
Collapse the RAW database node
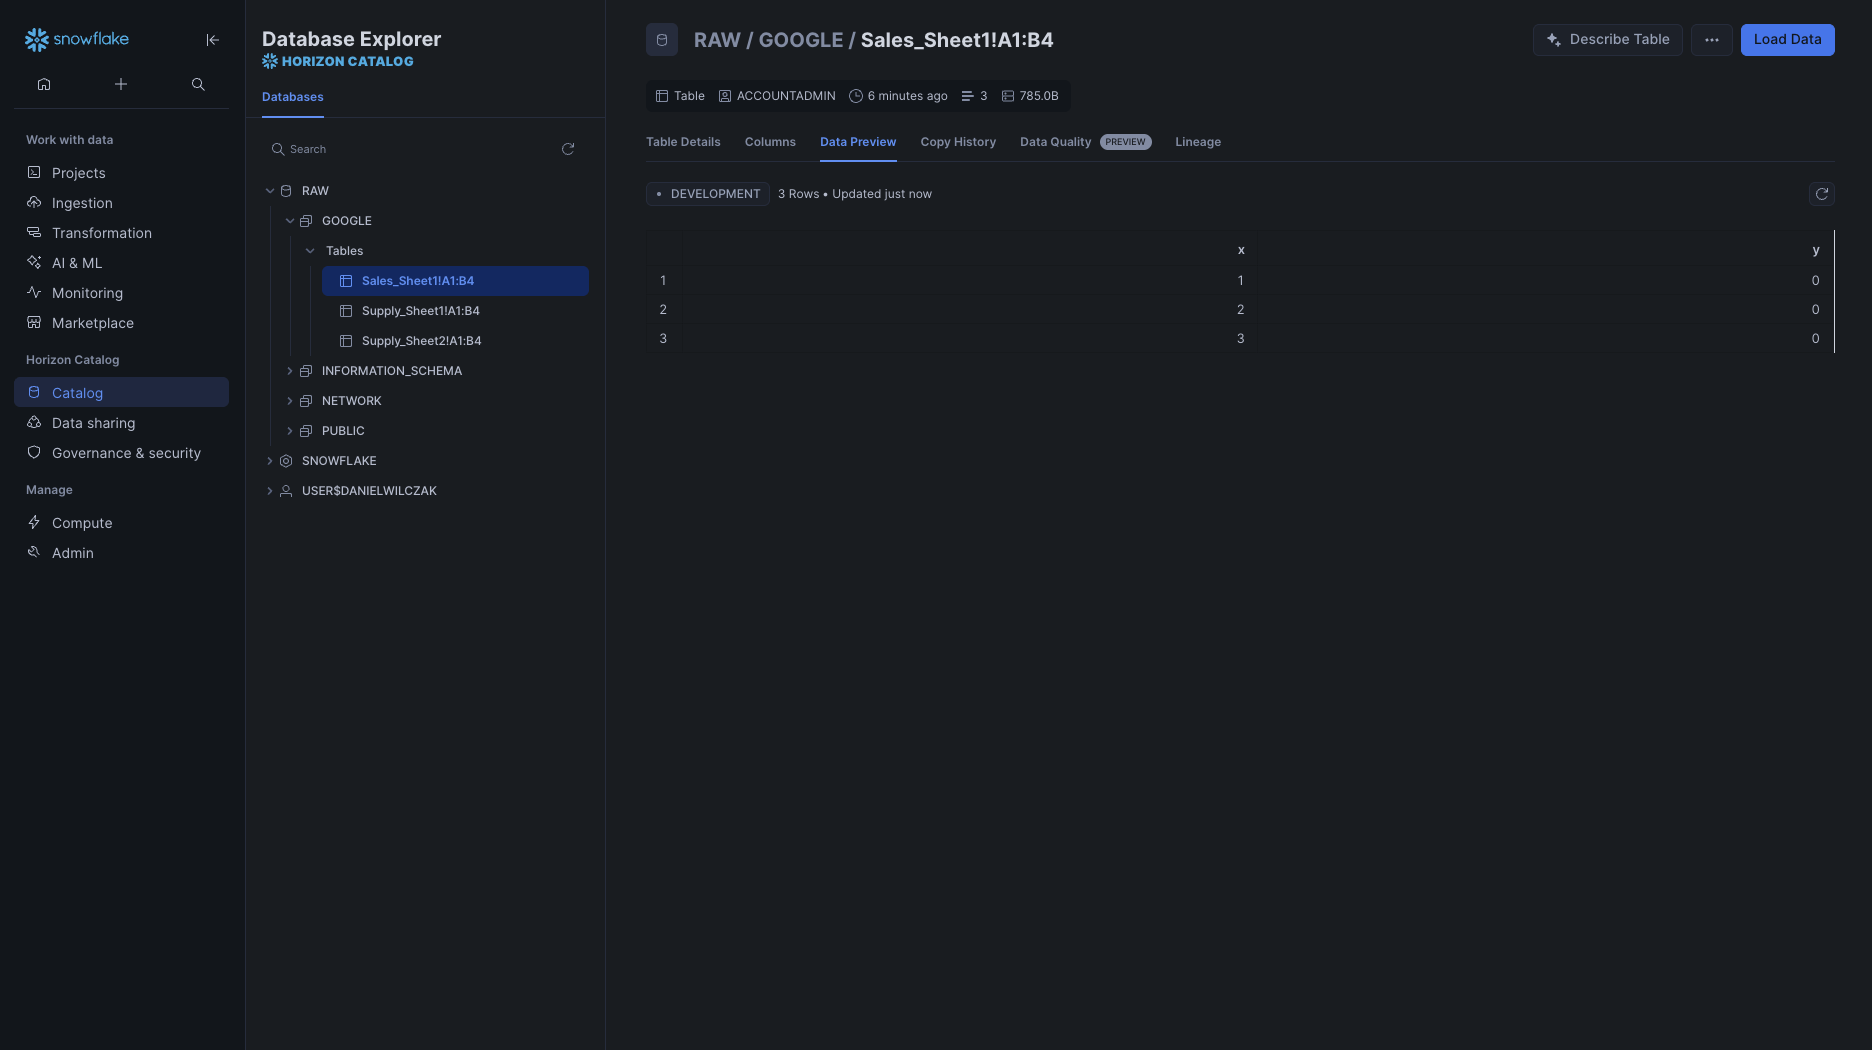pyautogui.click(x=270, y=191)
